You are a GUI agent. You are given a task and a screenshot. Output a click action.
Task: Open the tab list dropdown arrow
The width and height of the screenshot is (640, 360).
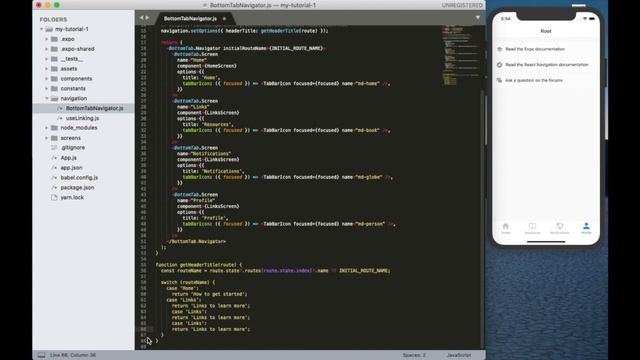478,18
